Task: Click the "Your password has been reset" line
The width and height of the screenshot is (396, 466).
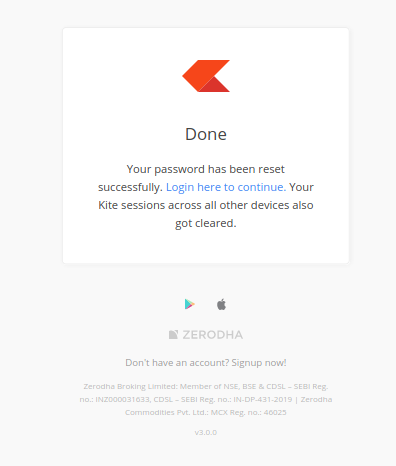Action: tap(206, 169)
